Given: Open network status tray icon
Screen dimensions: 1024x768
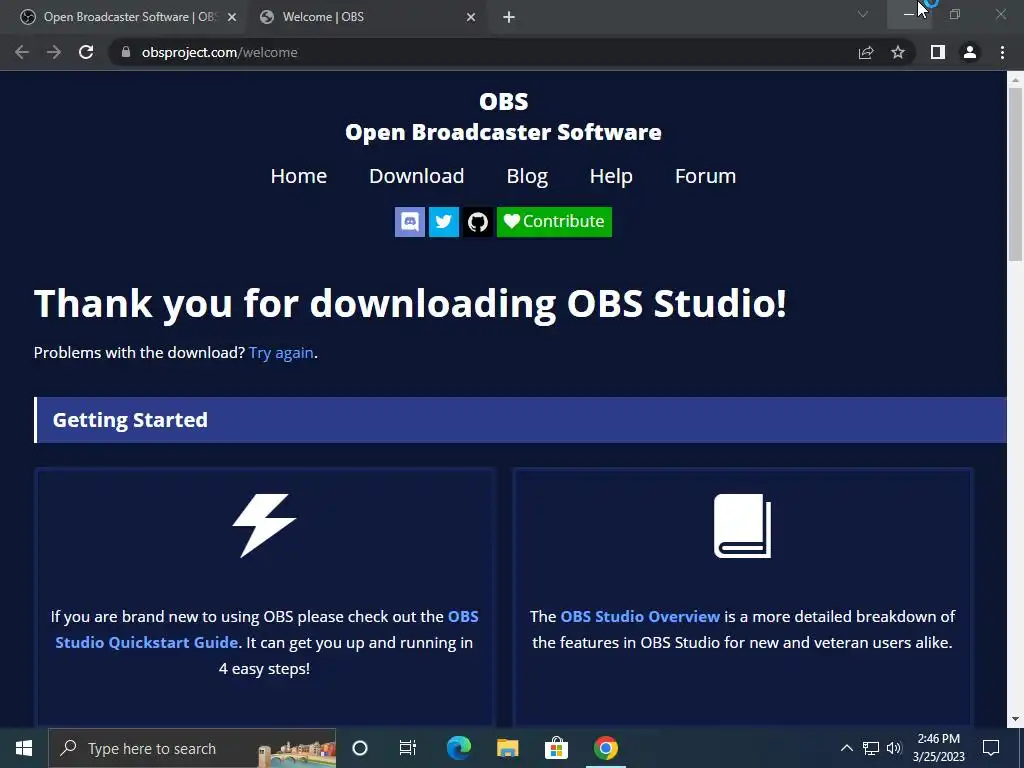Looking at the screenshot, I should (871, 748).
